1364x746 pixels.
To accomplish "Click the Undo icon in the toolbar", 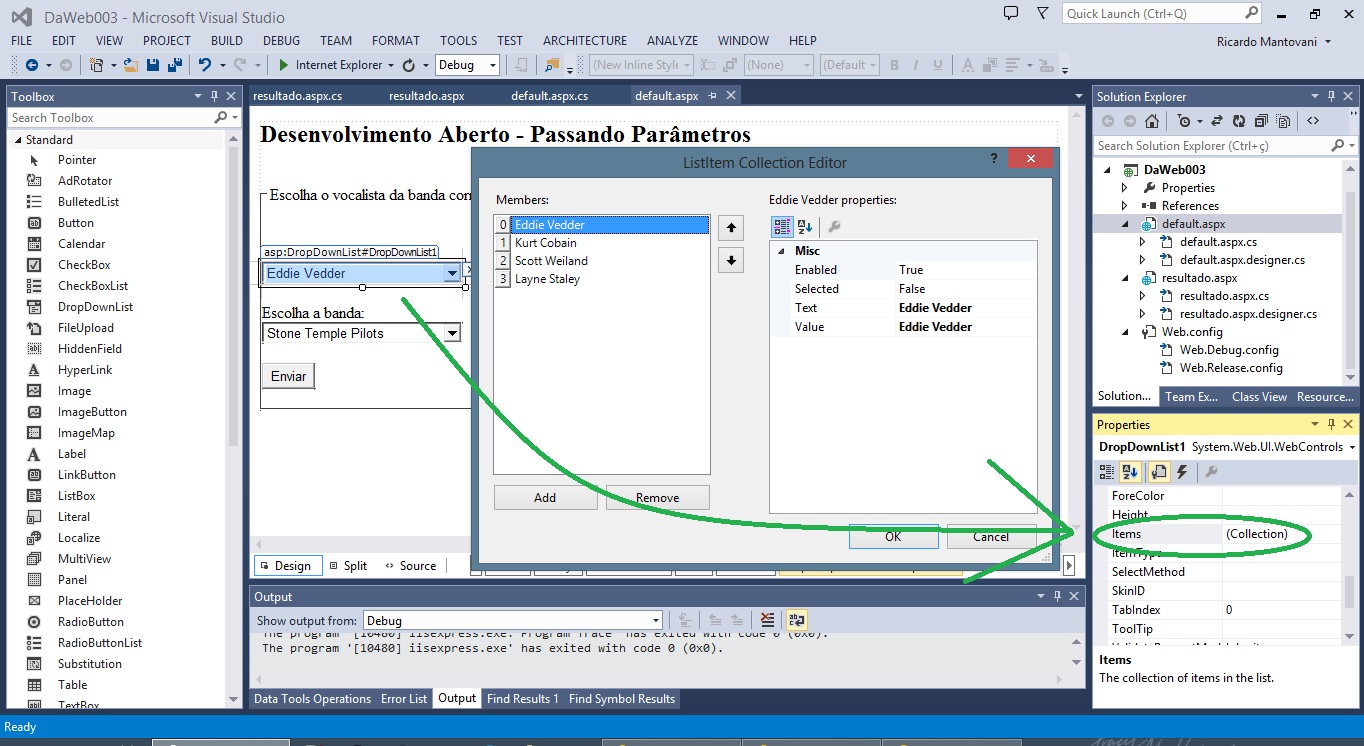I will [x=205, y=65].
